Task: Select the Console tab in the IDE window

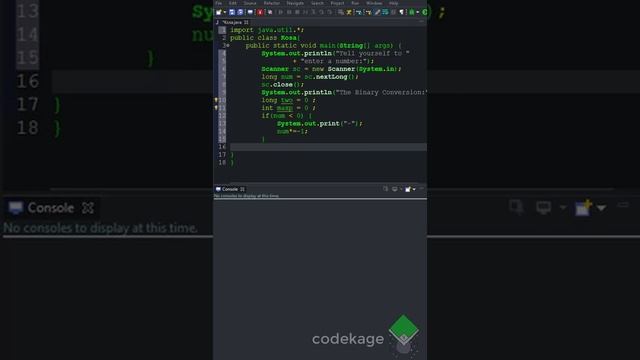Action: coord(230,189)
